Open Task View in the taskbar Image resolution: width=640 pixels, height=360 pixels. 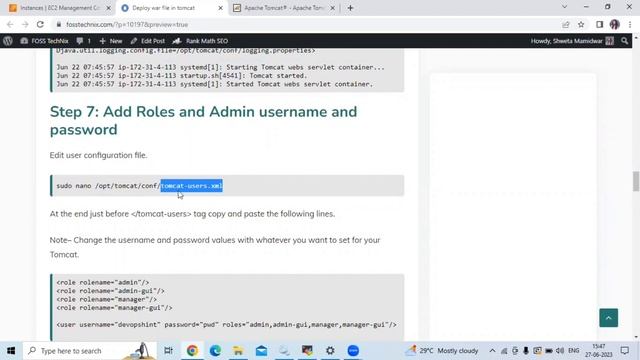coord(168,351)
